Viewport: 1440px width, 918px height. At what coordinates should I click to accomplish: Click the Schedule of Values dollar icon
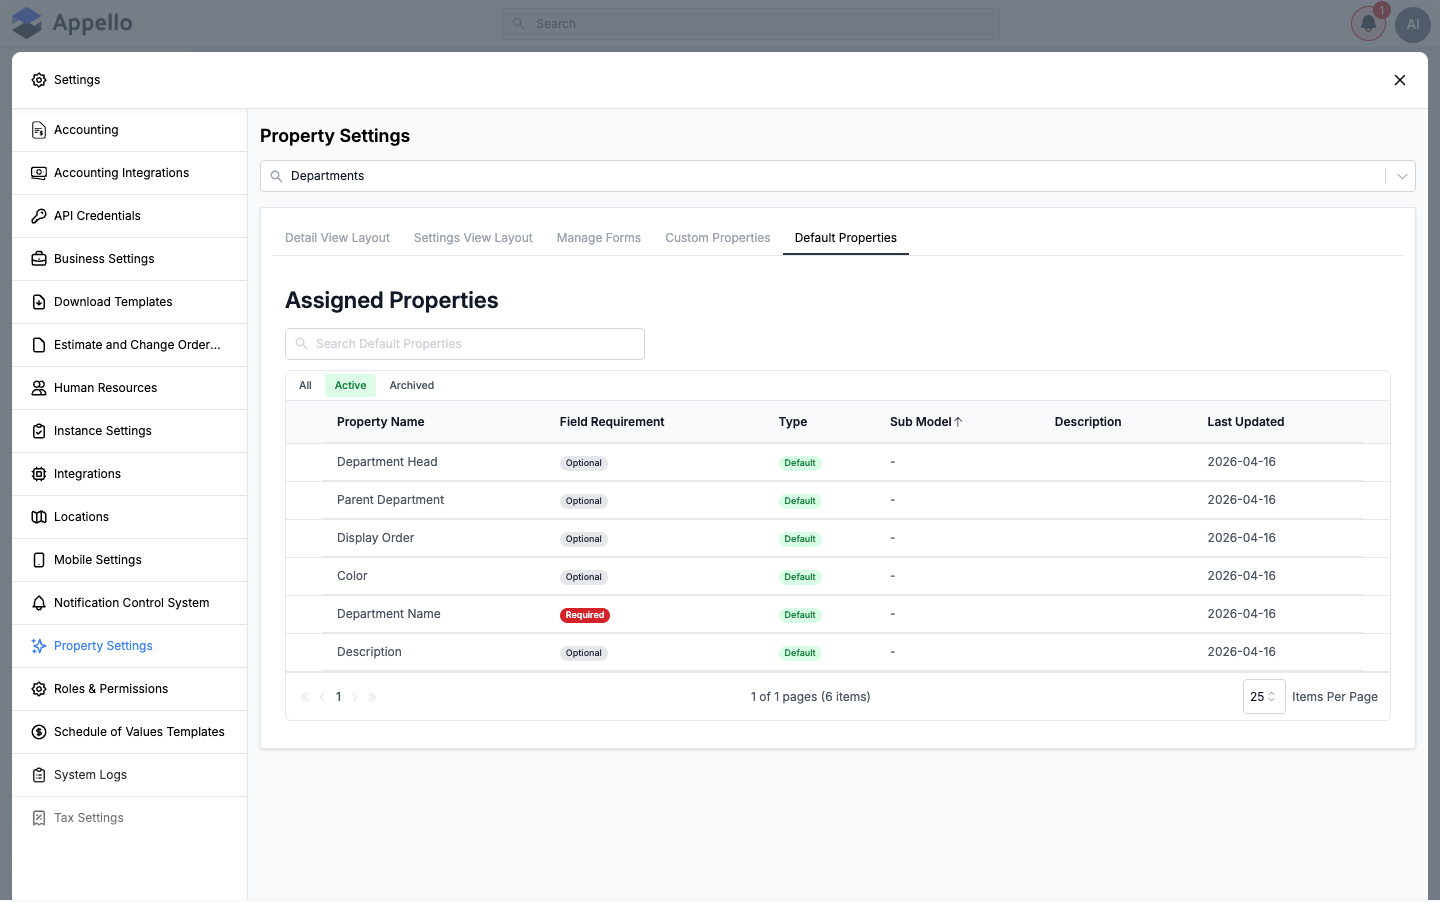[x=39, y=732]
